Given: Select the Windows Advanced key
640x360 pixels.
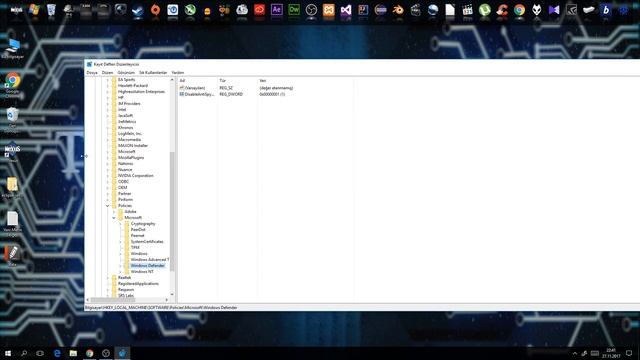Looking at the screenshot, I should coord(149,260).
